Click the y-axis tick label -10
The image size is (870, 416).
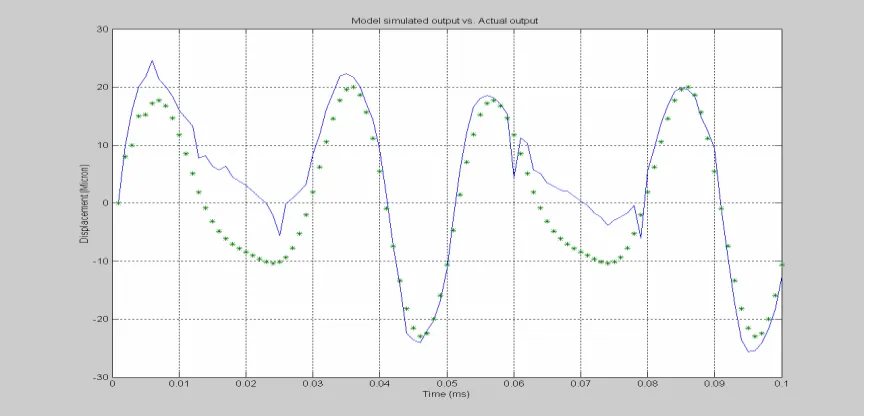point(100,261)
